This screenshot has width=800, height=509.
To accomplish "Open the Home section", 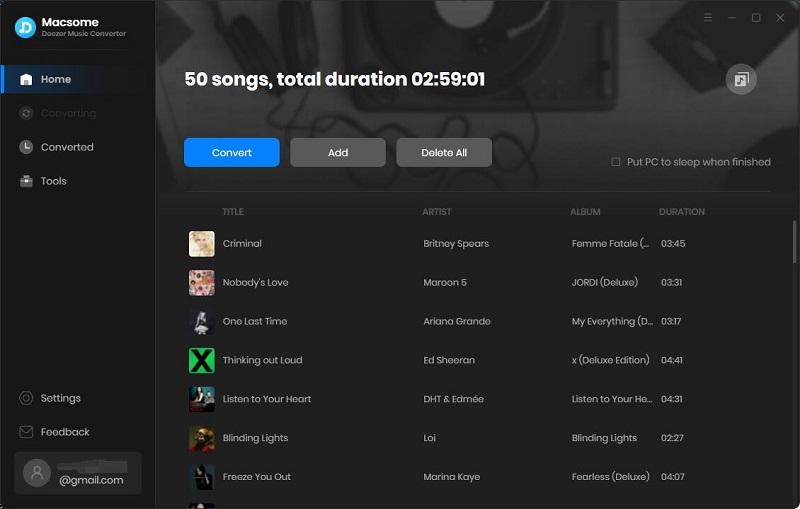I will pos(78,79).
